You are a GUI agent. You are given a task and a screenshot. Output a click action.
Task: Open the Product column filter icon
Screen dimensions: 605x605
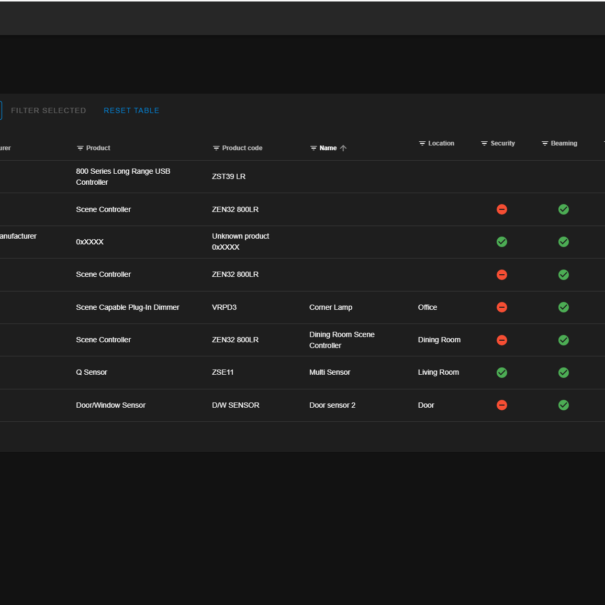pos(80,148)
